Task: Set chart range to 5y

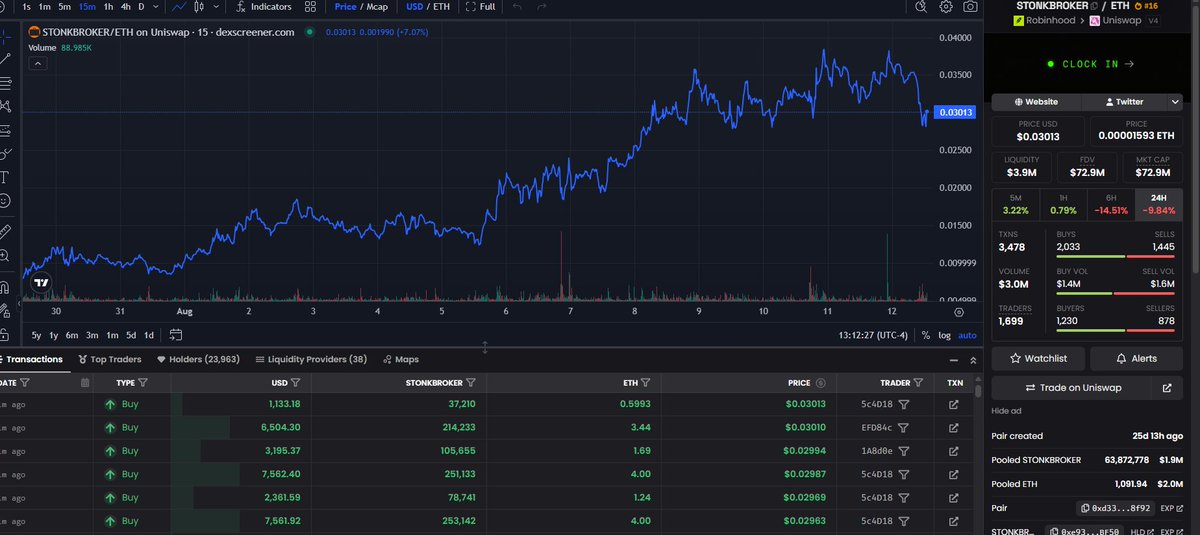Action: click(36, 335)
